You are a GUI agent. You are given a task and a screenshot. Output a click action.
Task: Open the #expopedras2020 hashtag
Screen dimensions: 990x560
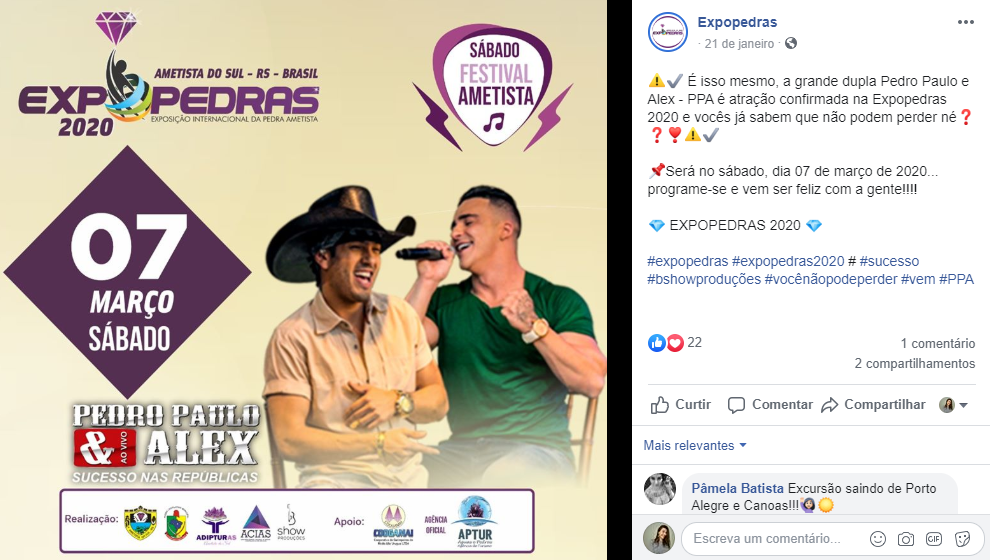click(788, 261)
